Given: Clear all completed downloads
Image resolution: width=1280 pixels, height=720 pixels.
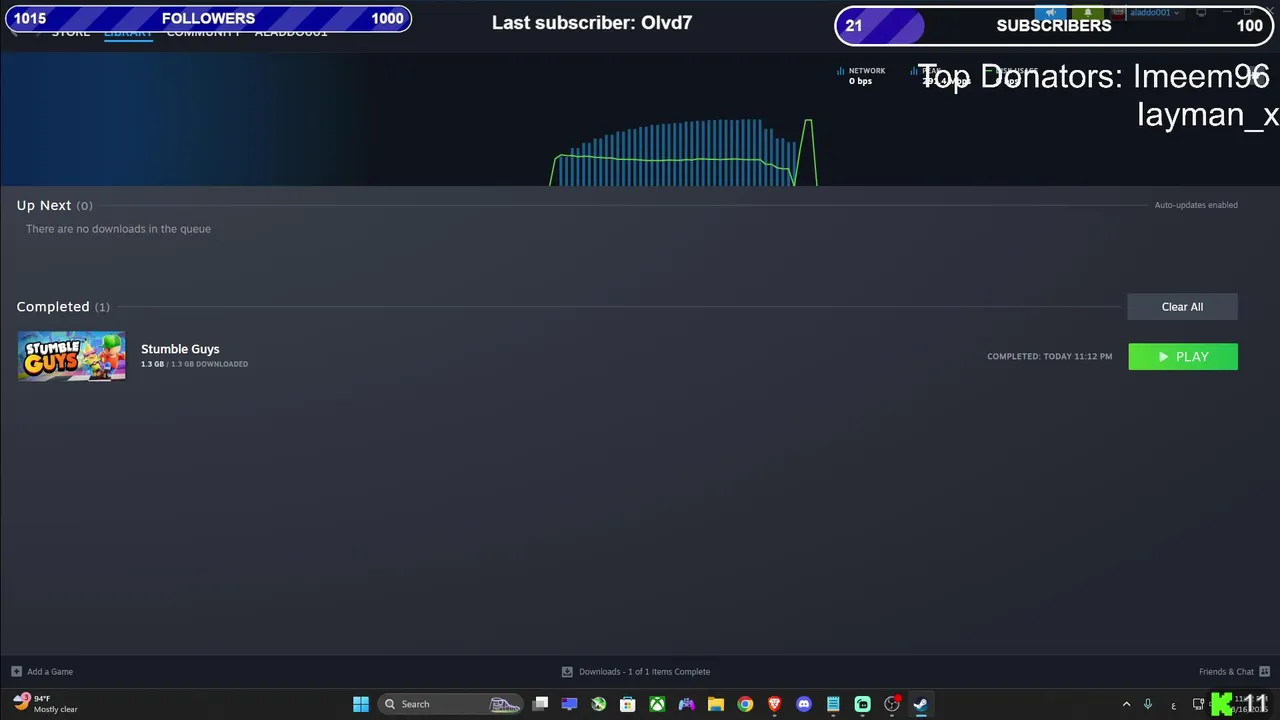Looking at the screenshot, I should [1182, 307].
